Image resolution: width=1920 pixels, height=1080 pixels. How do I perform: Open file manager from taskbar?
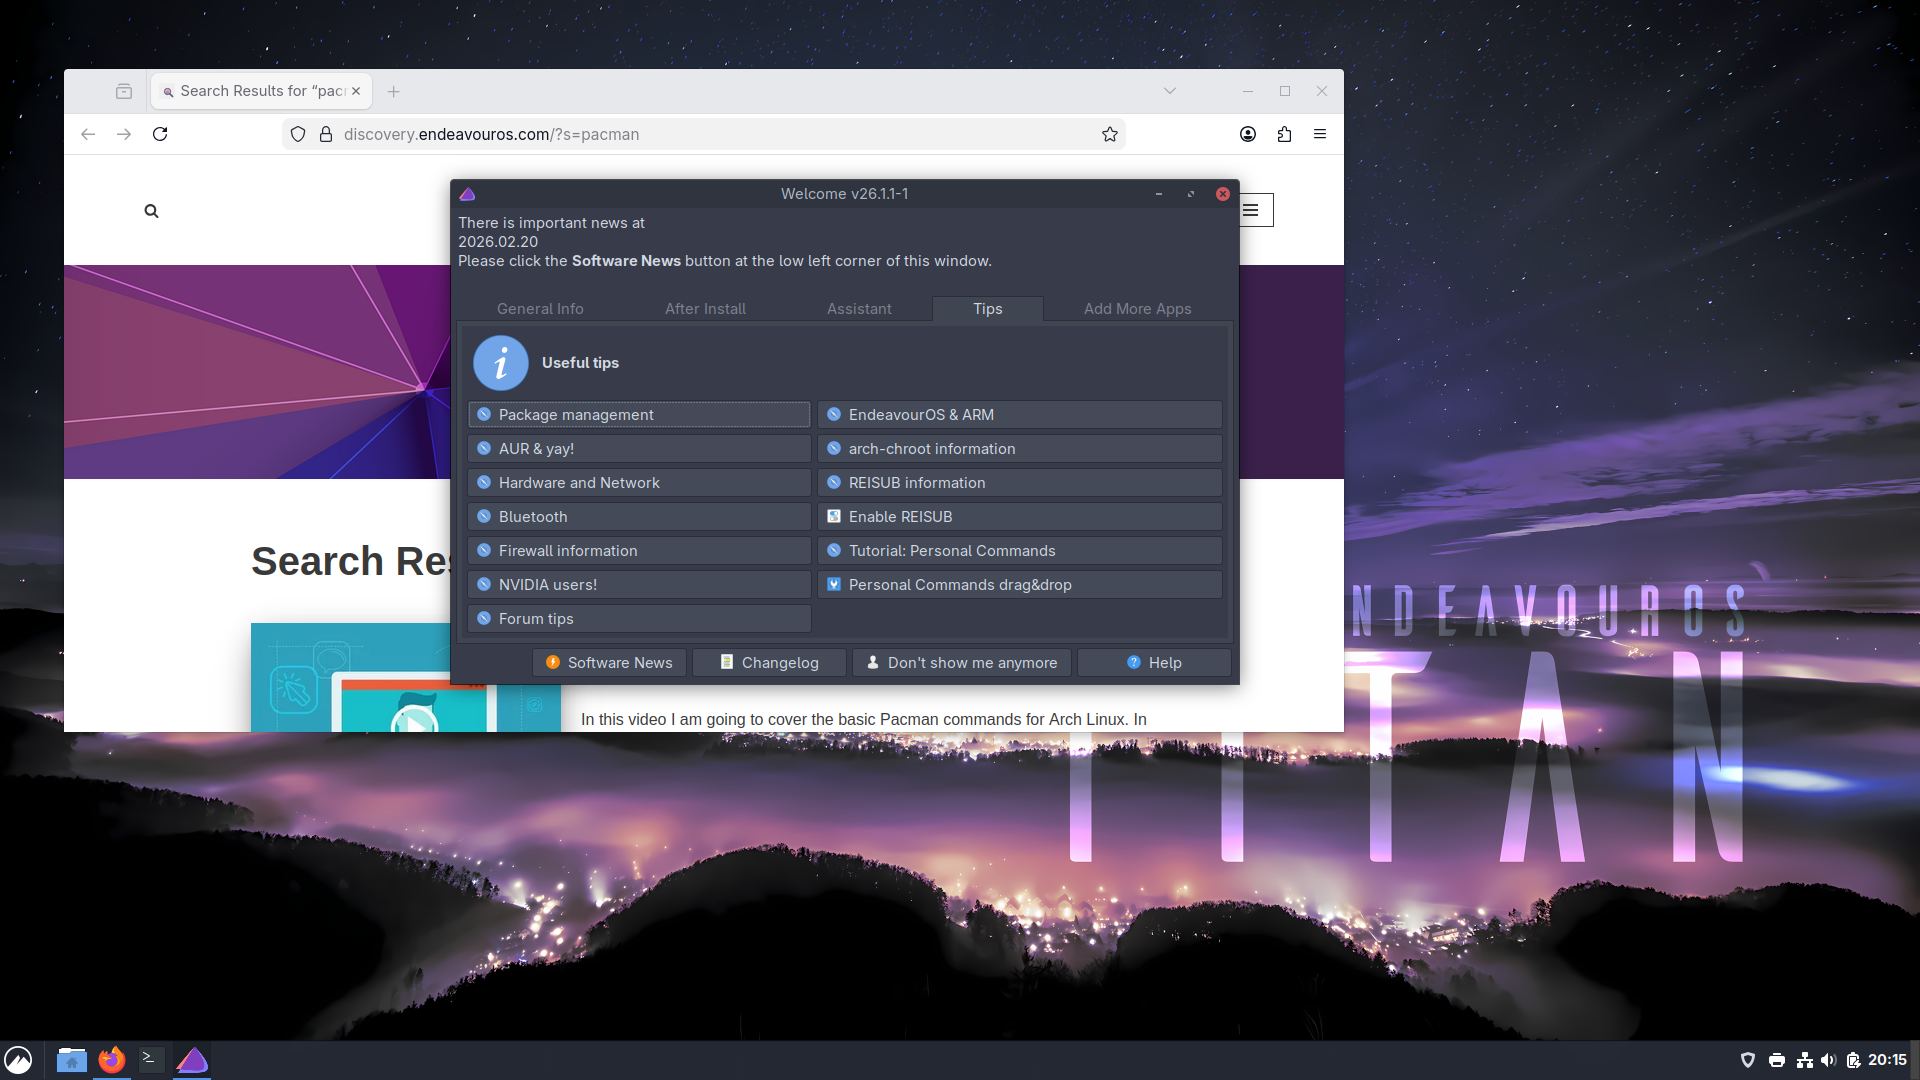coord(71,1060)
